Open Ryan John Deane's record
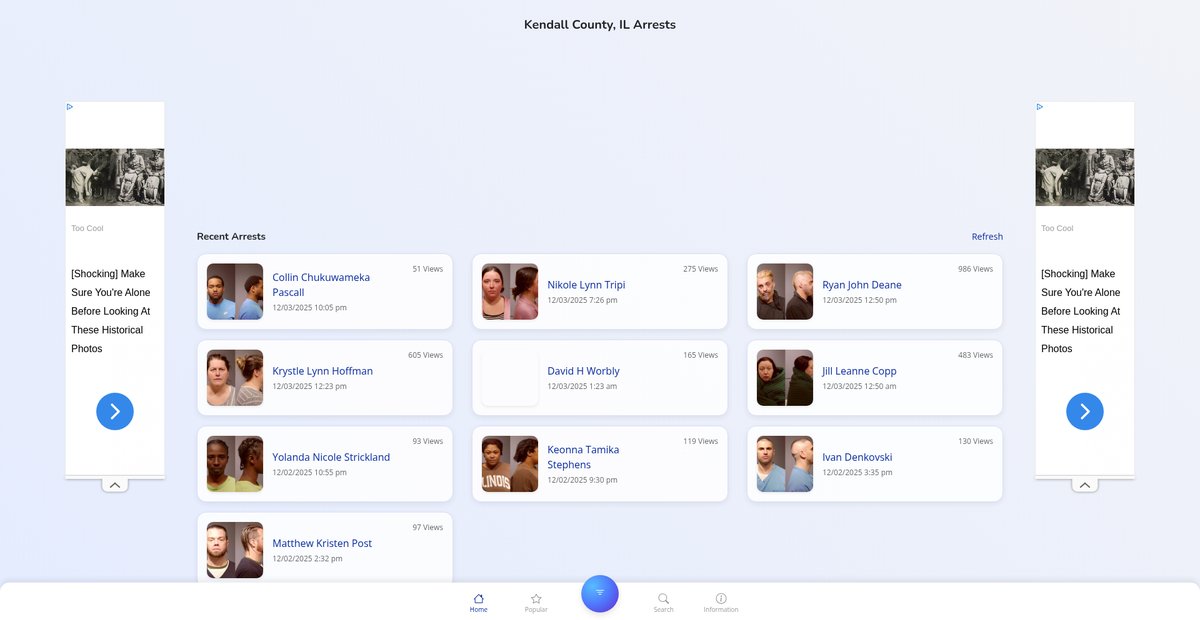The image size is (1200, 620). click(875, 291)
